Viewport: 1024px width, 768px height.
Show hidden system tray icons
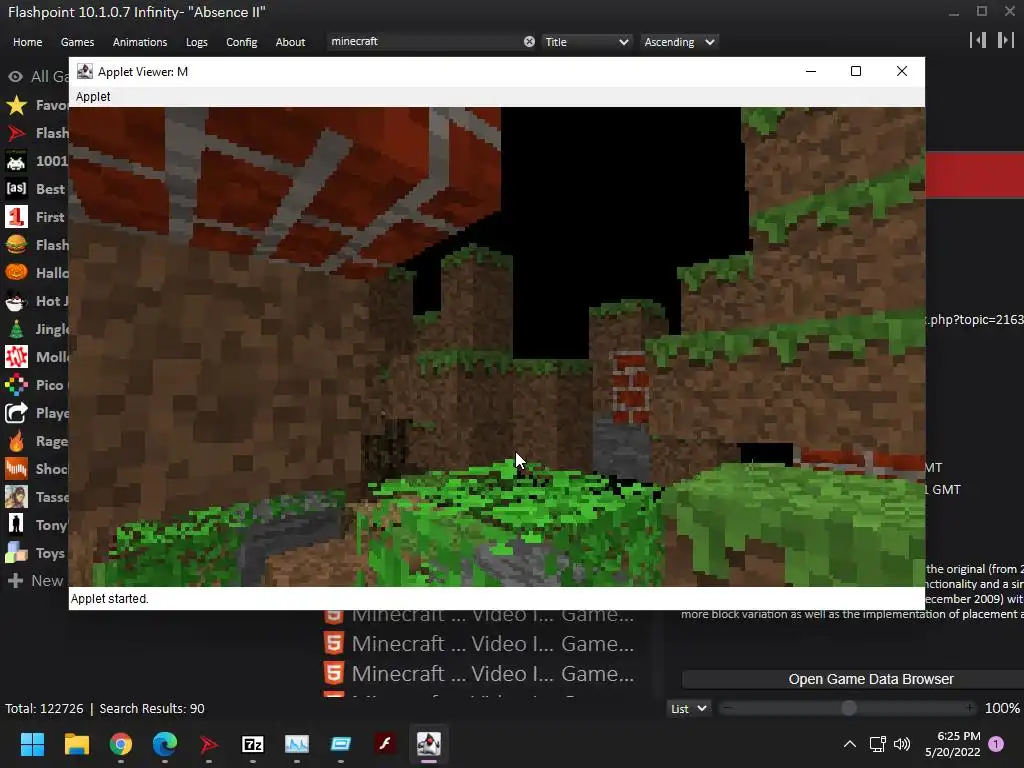850,744
